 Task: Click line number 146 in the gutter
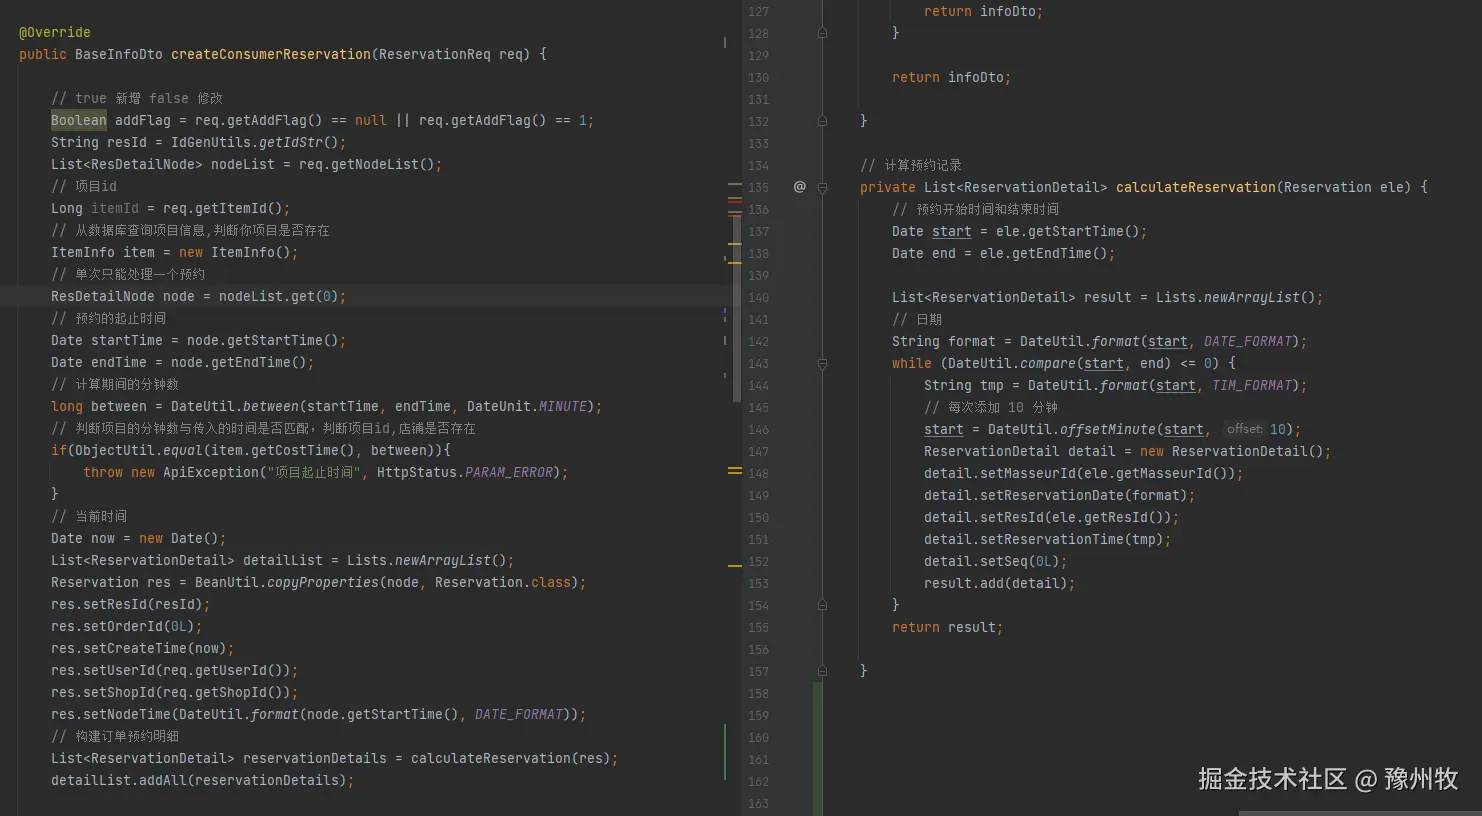(758, 429)
